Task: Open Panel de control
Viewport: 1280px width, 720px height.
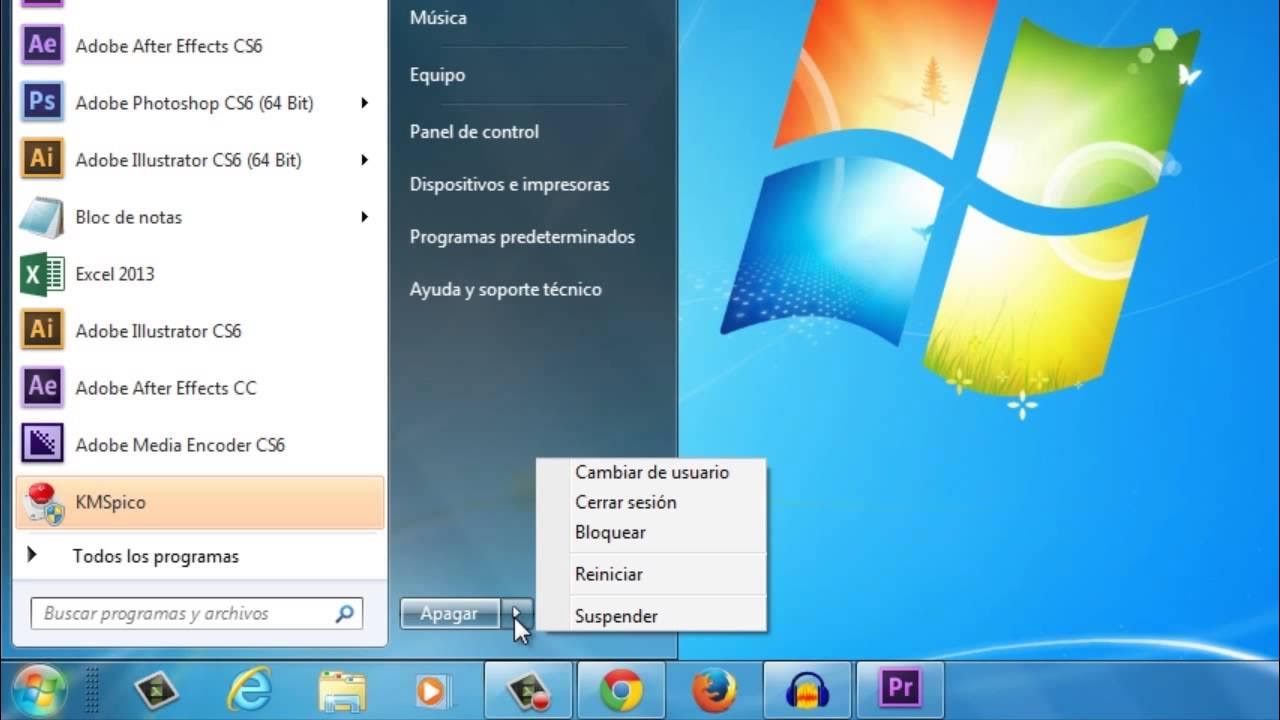Action: coord(474,132)
